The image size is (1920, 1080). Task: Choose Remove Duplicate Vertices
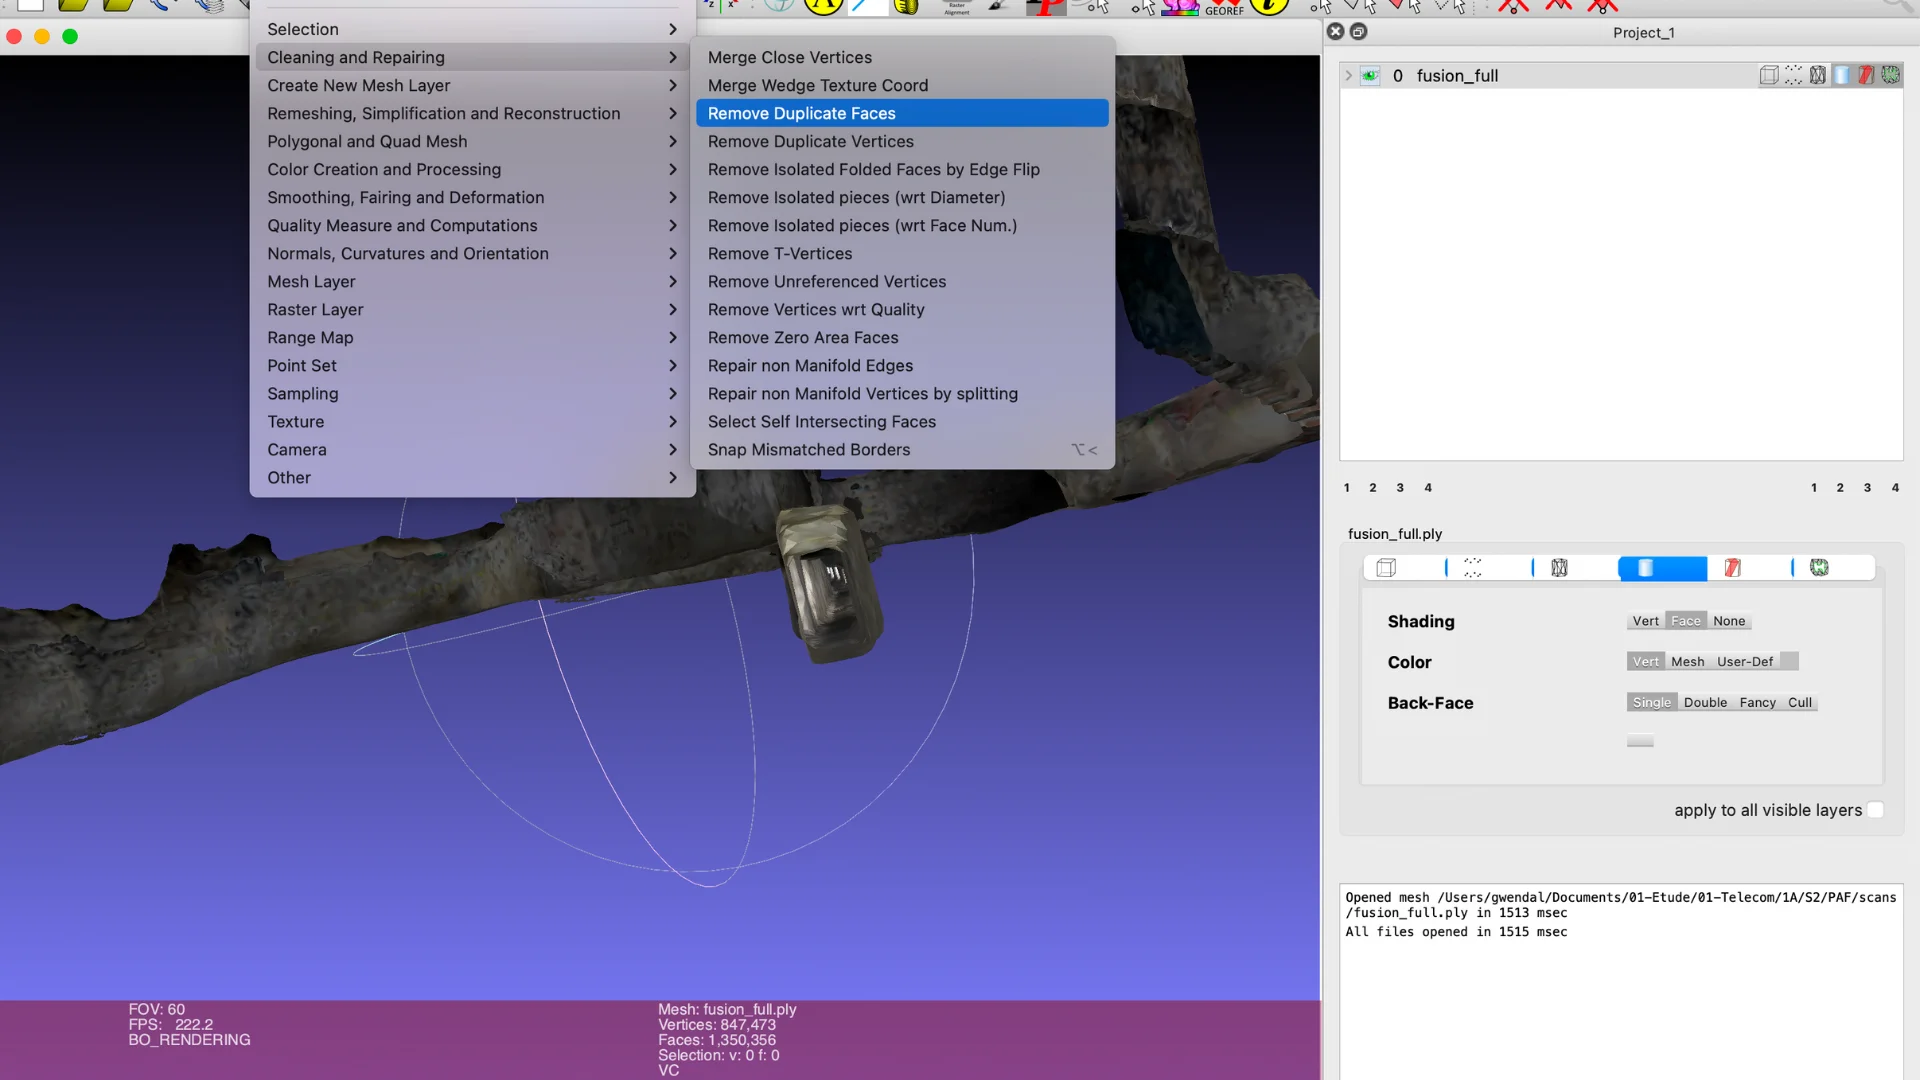click(902, 141)
